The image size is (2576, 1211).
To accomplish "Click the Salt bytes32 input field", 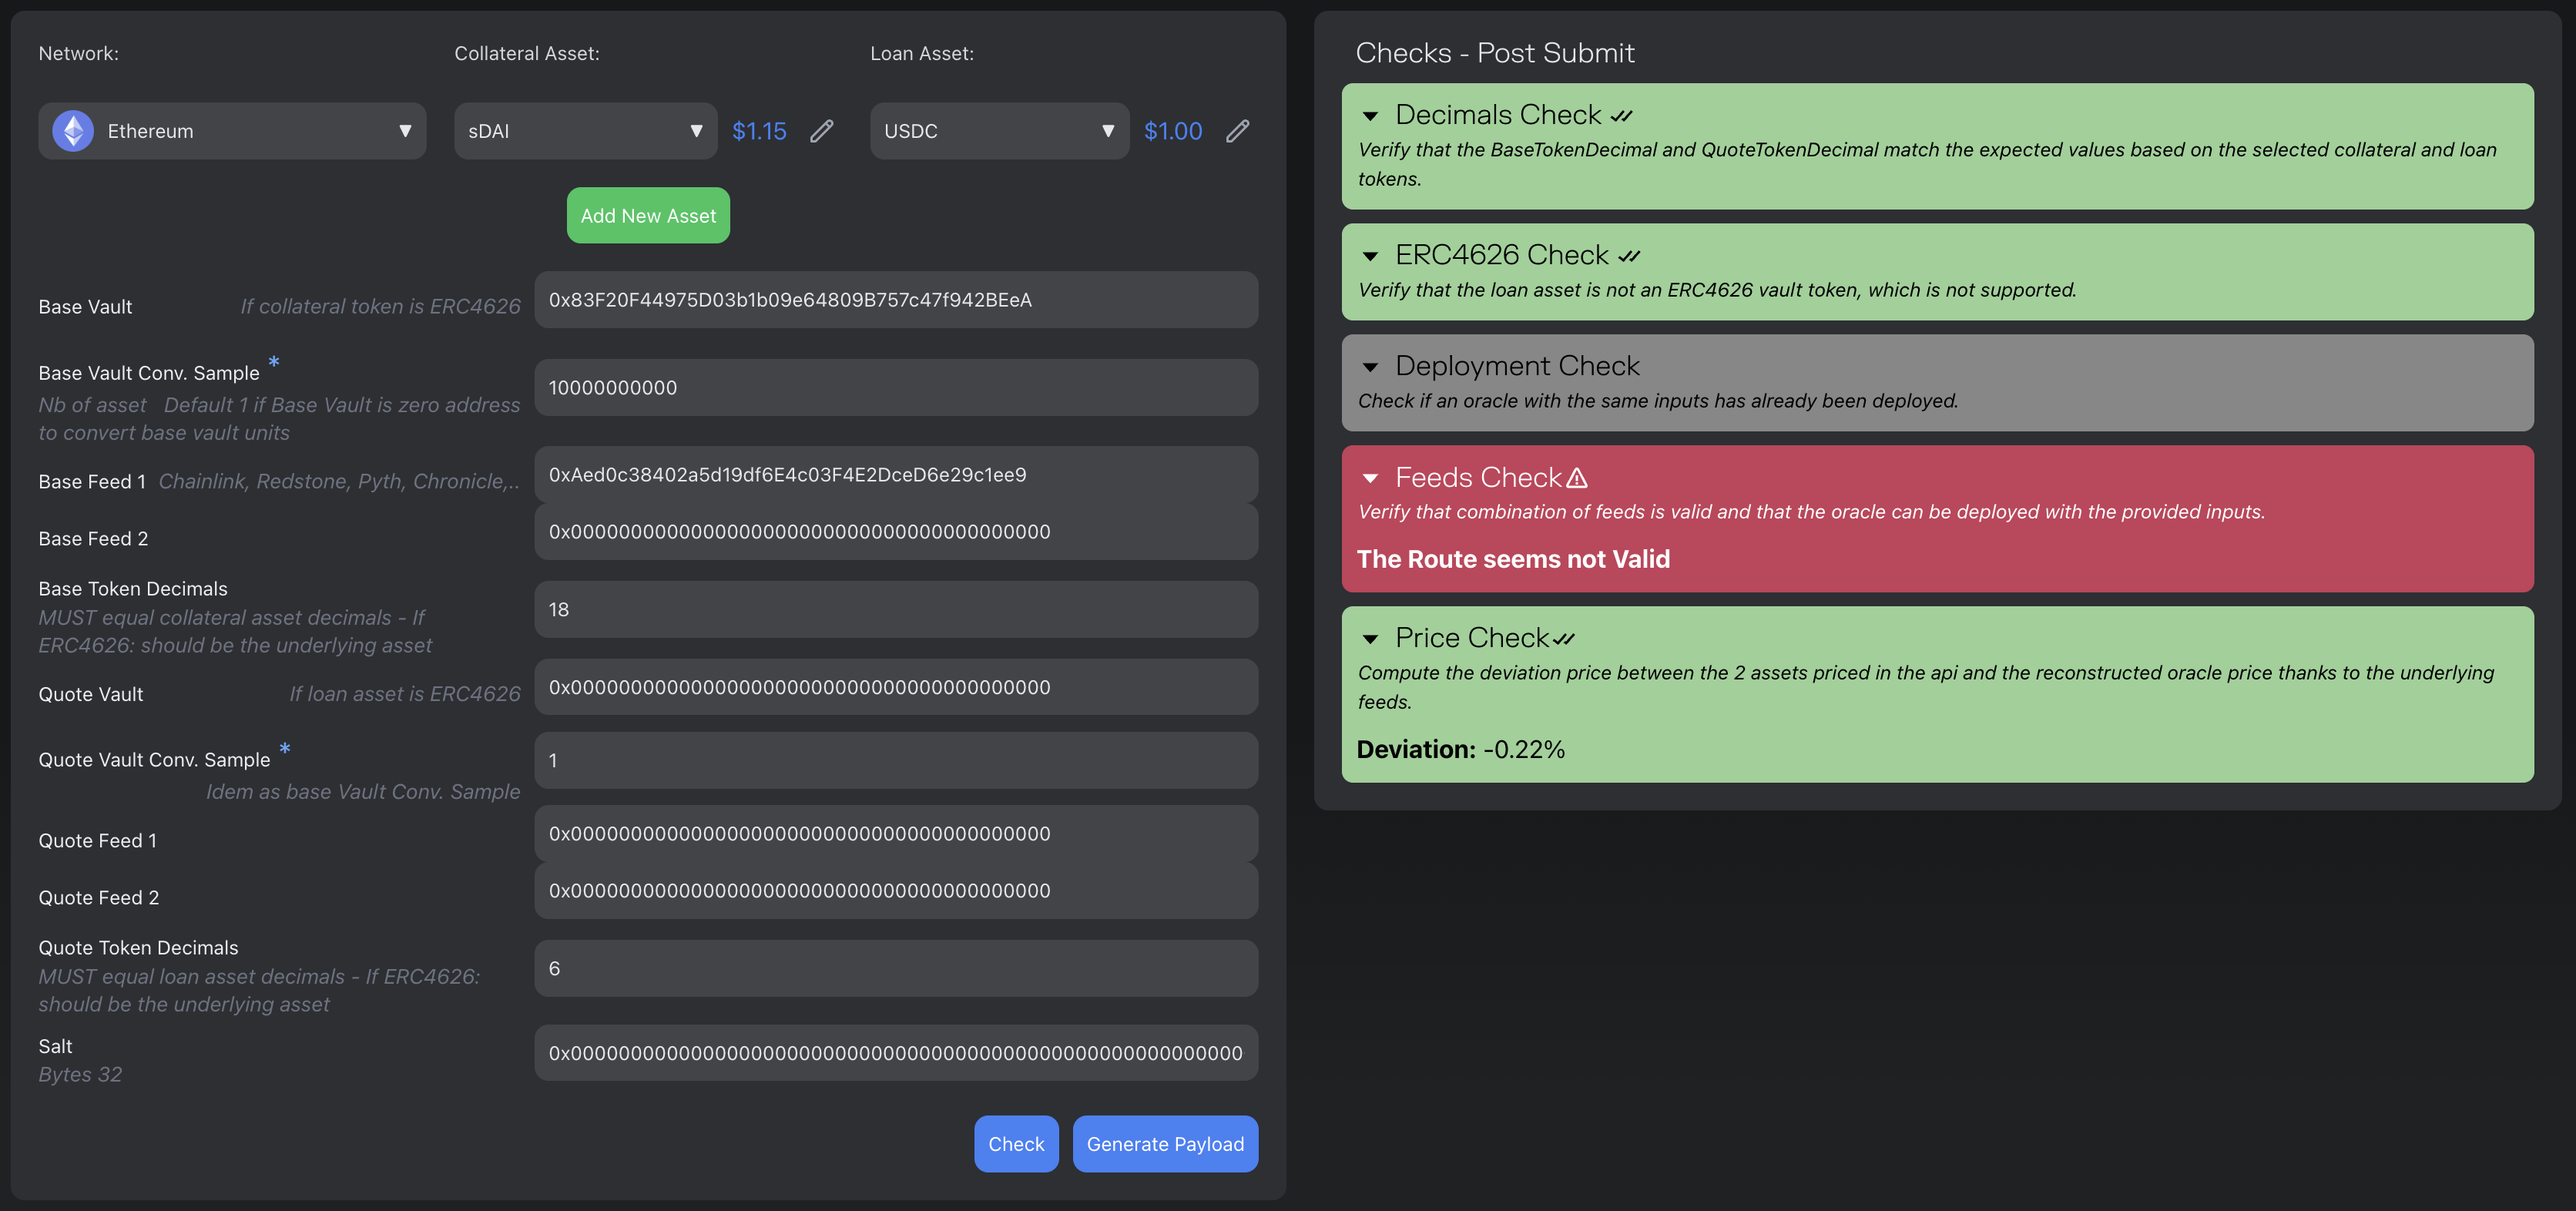I will [896, 1052].
